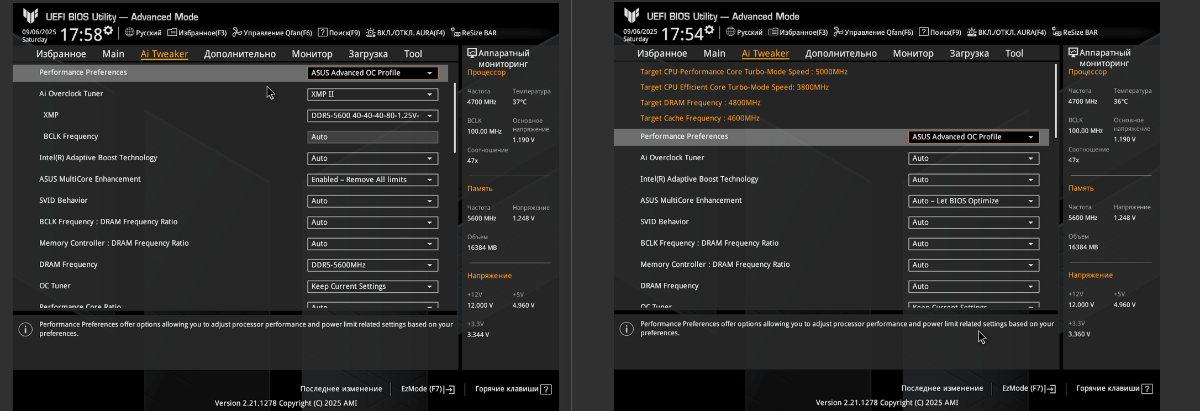1200x411 pixels.
Task: Switch to Main tab in right window
Action: tap(714, 53)
